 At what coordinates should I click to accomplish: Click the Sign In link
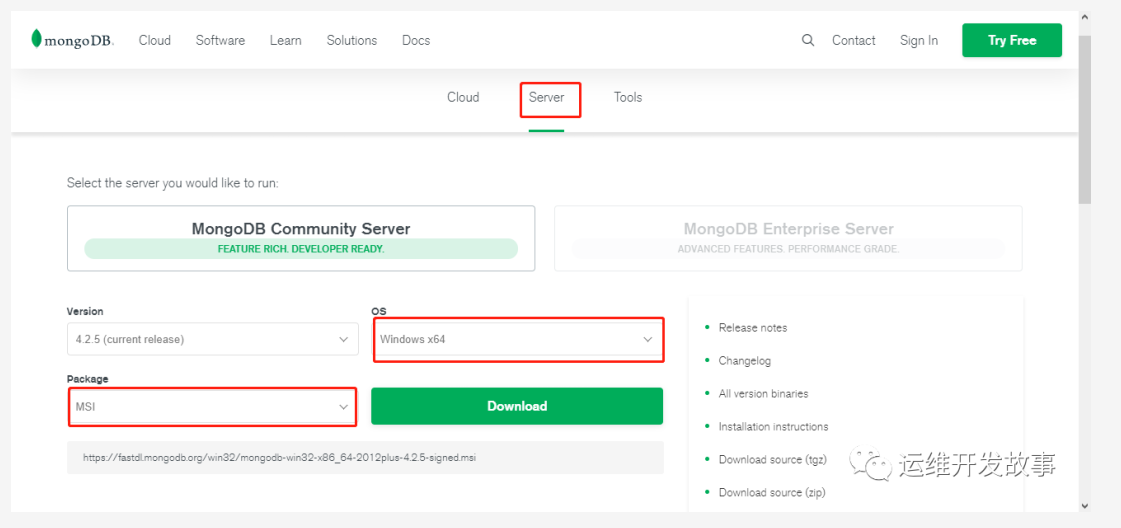point(919,40)
